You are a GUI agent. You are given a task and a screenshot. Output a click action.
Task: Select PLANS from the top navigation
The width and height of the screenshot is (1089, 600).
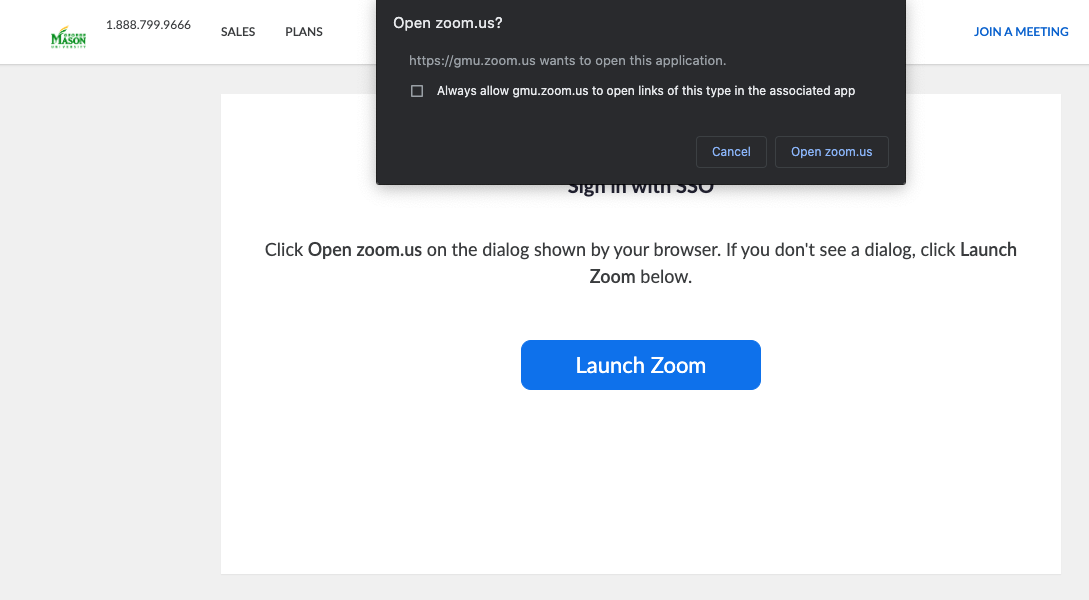303,31
